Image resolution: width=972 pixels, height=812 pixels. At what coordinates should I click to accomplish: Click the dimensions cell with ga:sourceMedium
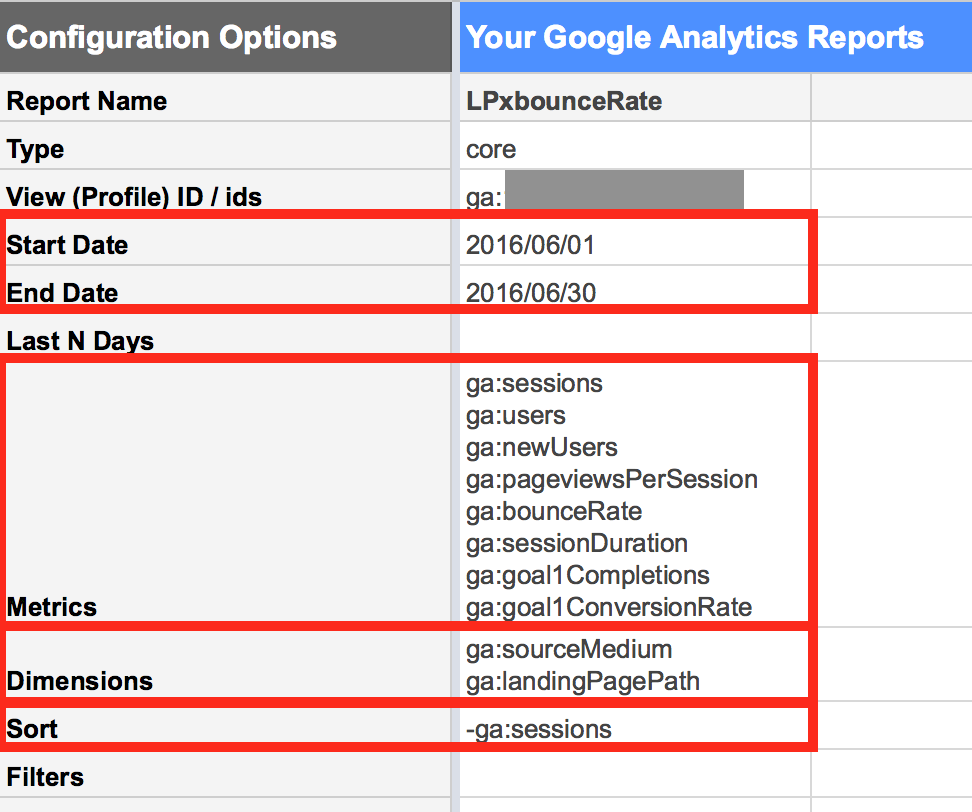click(x=635, y=664)
